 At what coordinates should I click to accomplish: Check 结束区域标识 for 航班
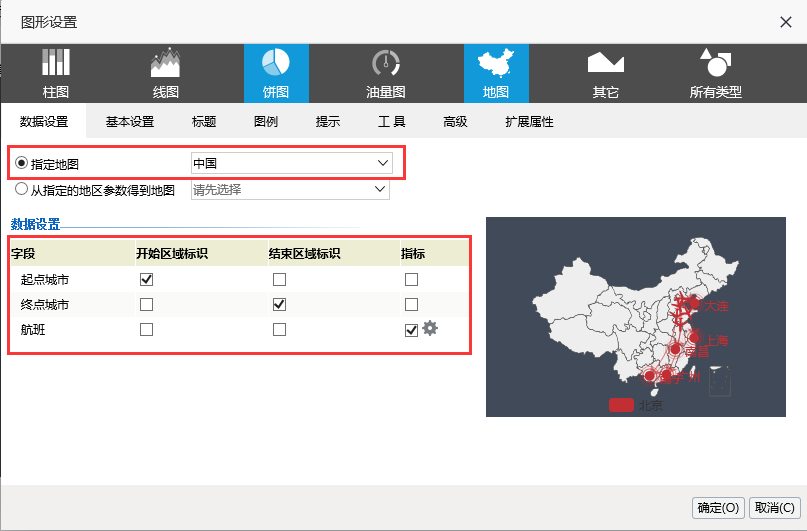(x=279, y=329)
